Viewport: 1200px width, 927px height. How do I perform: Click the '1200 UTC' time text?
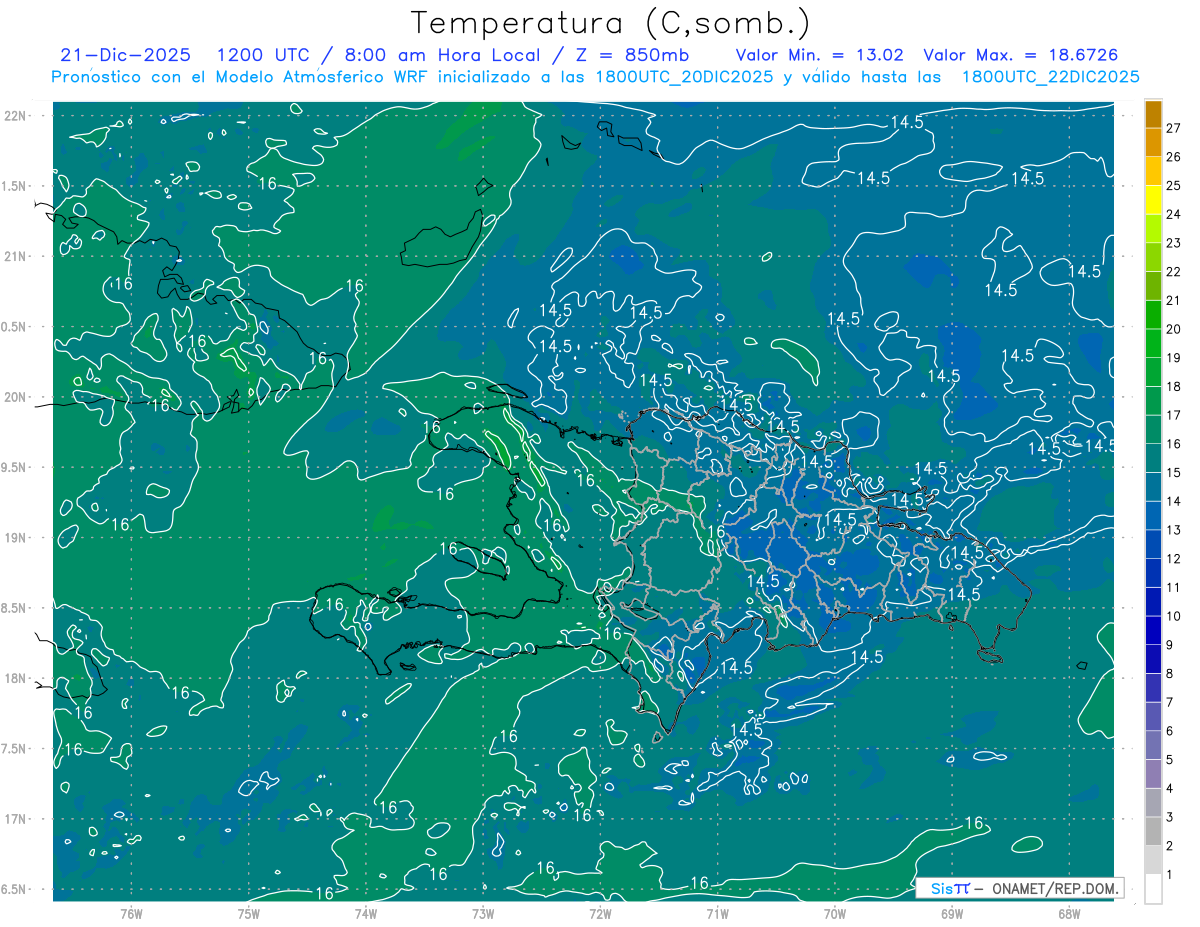[x=263, y=55]
